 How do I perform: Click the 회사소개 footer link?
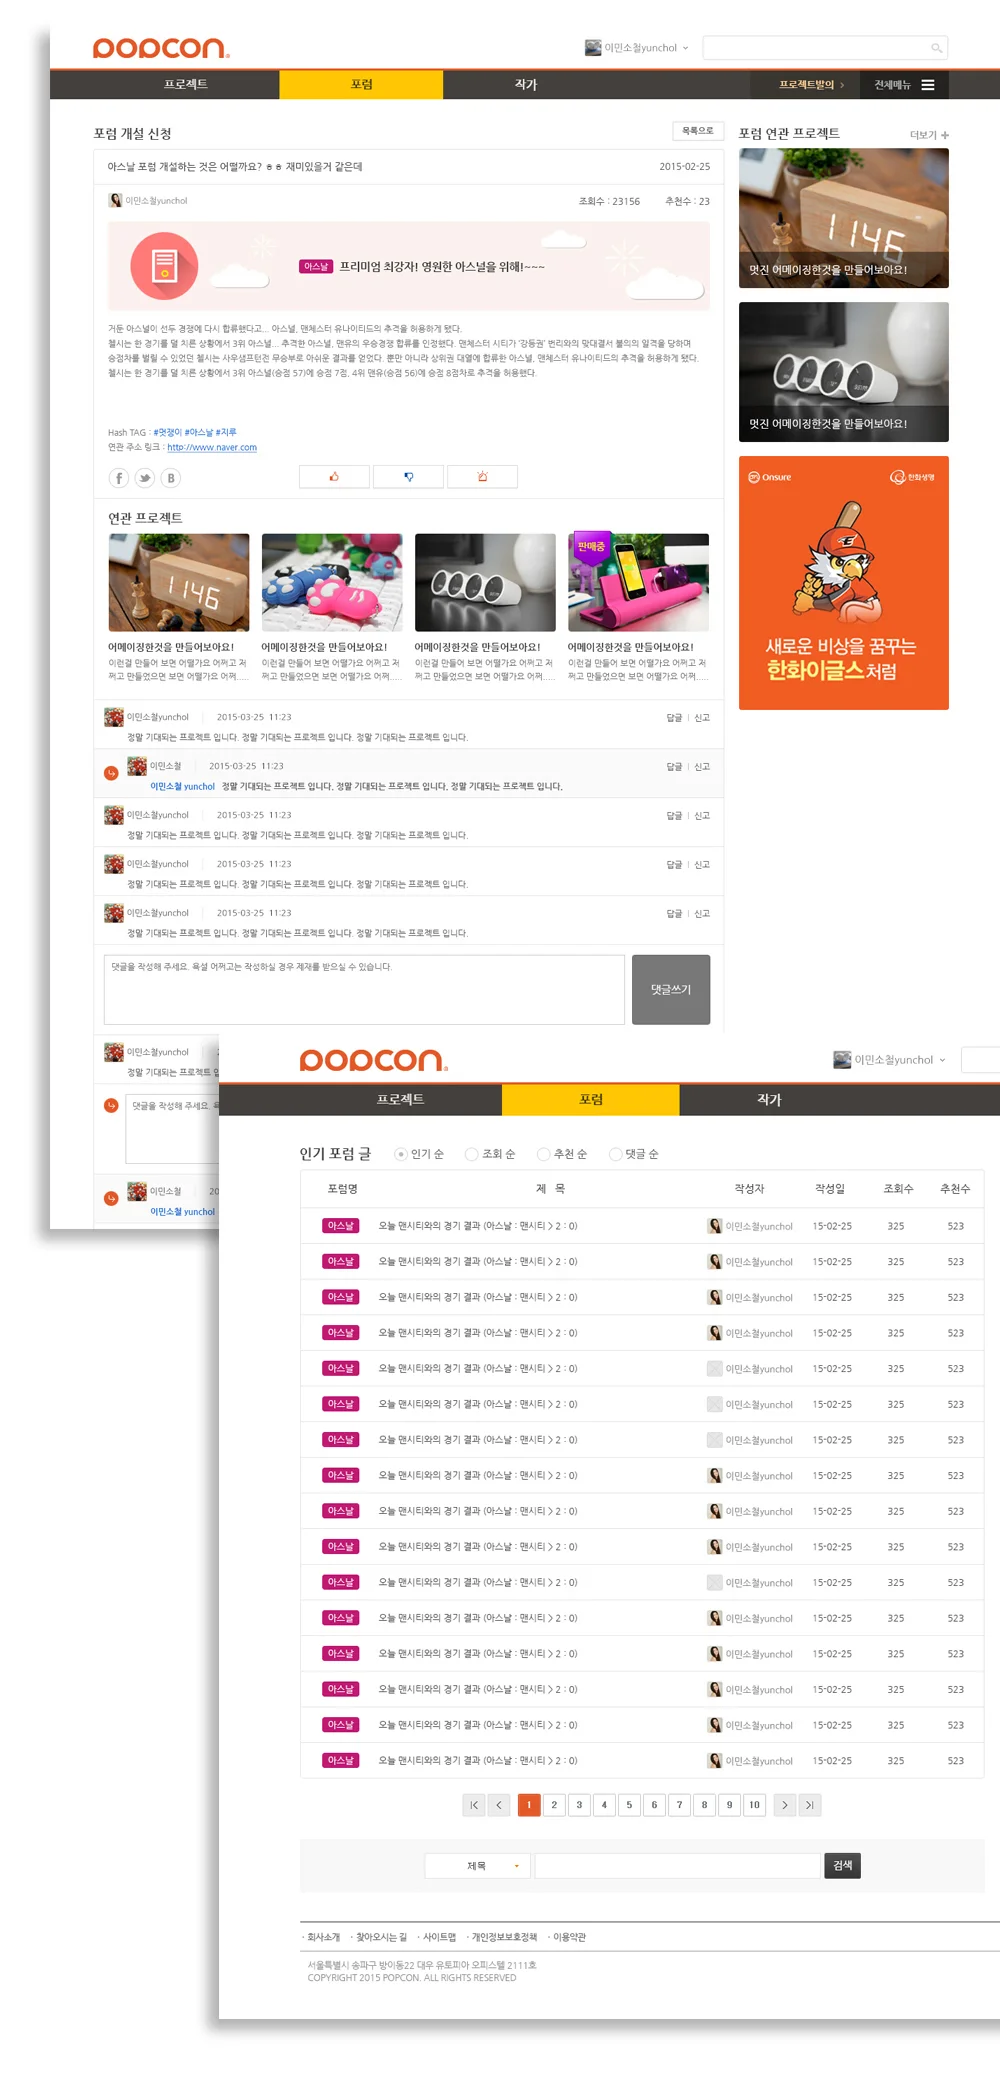pos(324,1937)
